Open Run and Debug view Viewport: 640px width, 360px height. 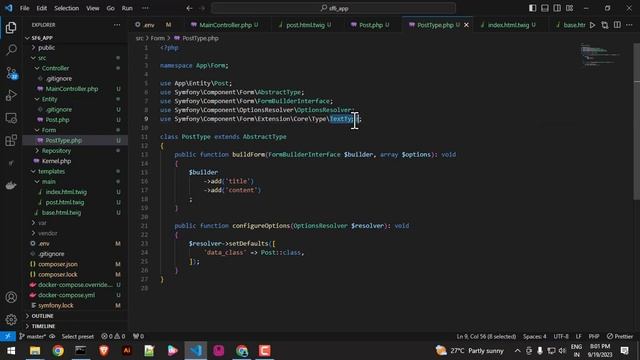tap(11, 95)
